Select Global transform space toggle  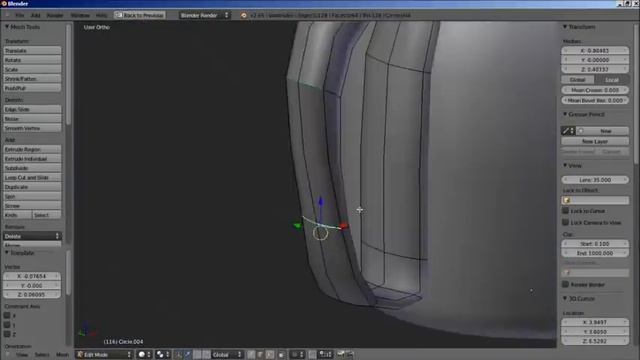578,80
